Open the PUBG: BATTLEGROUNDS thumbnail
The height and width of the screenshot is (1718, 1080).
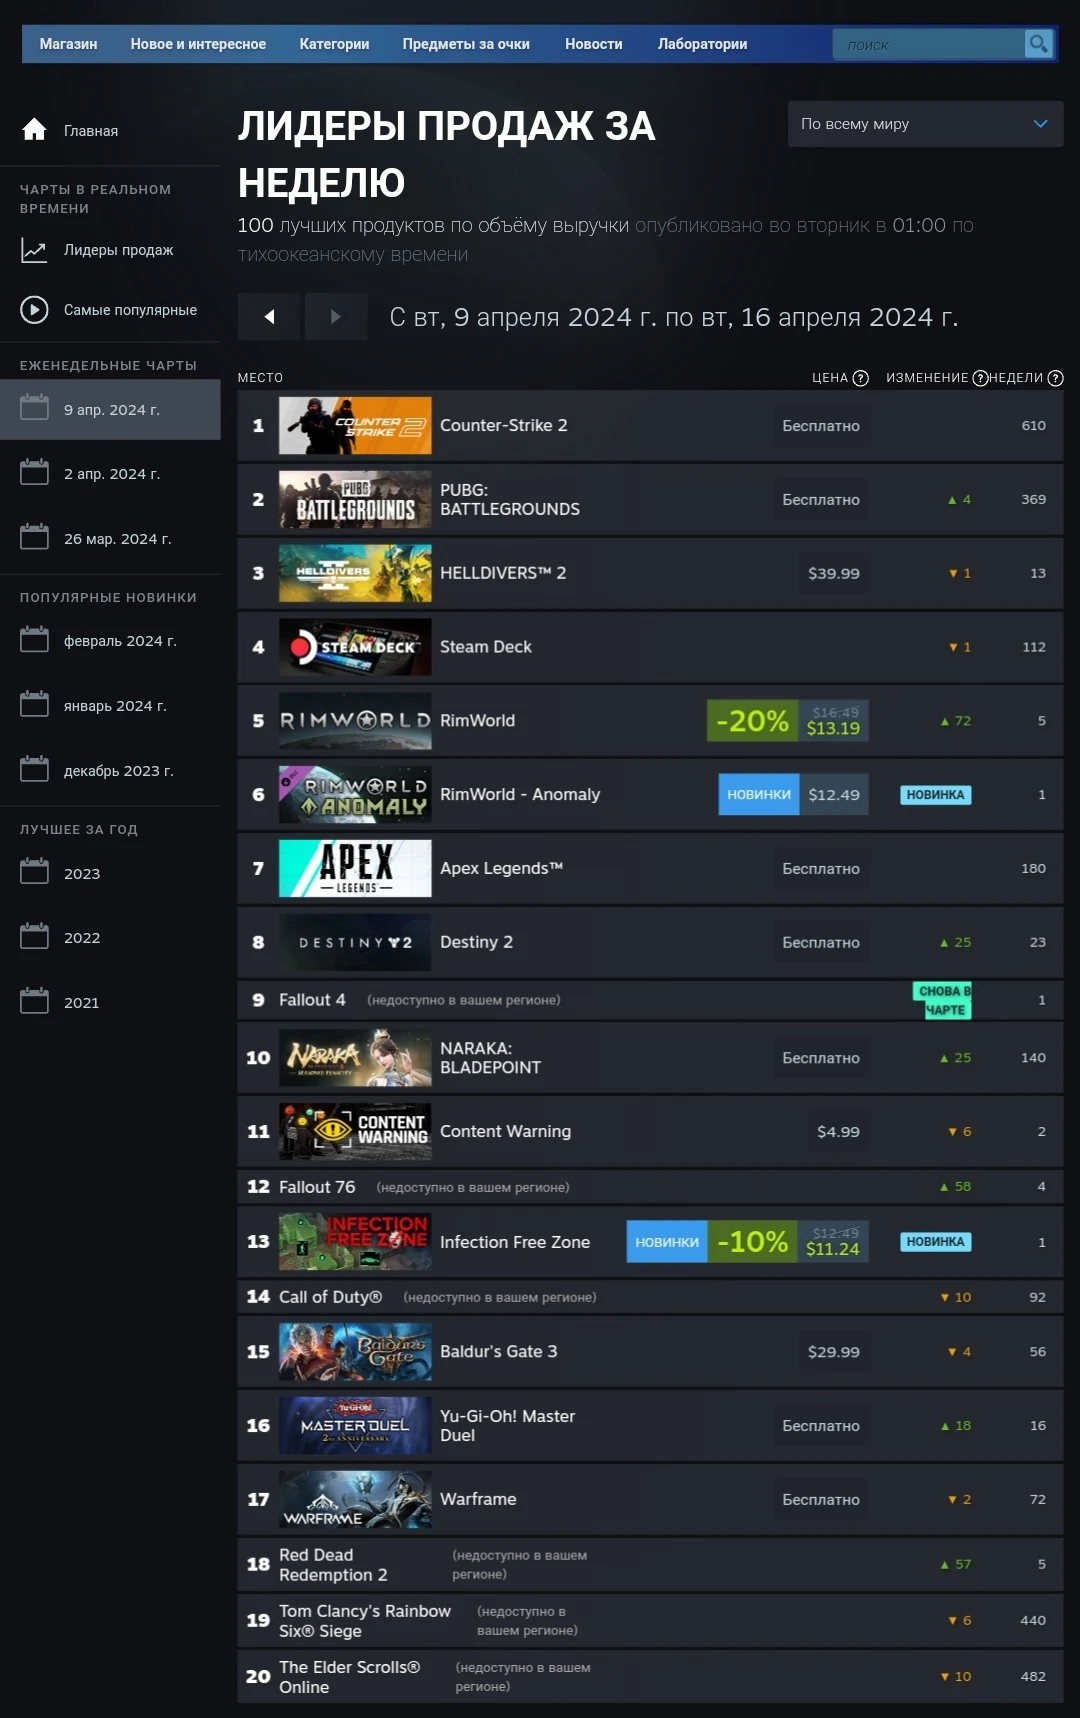(355, 500)
